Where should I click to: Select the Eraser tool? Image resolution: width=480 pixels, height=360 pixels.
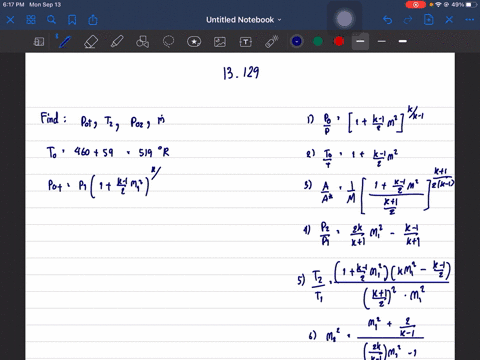point(91,42)
